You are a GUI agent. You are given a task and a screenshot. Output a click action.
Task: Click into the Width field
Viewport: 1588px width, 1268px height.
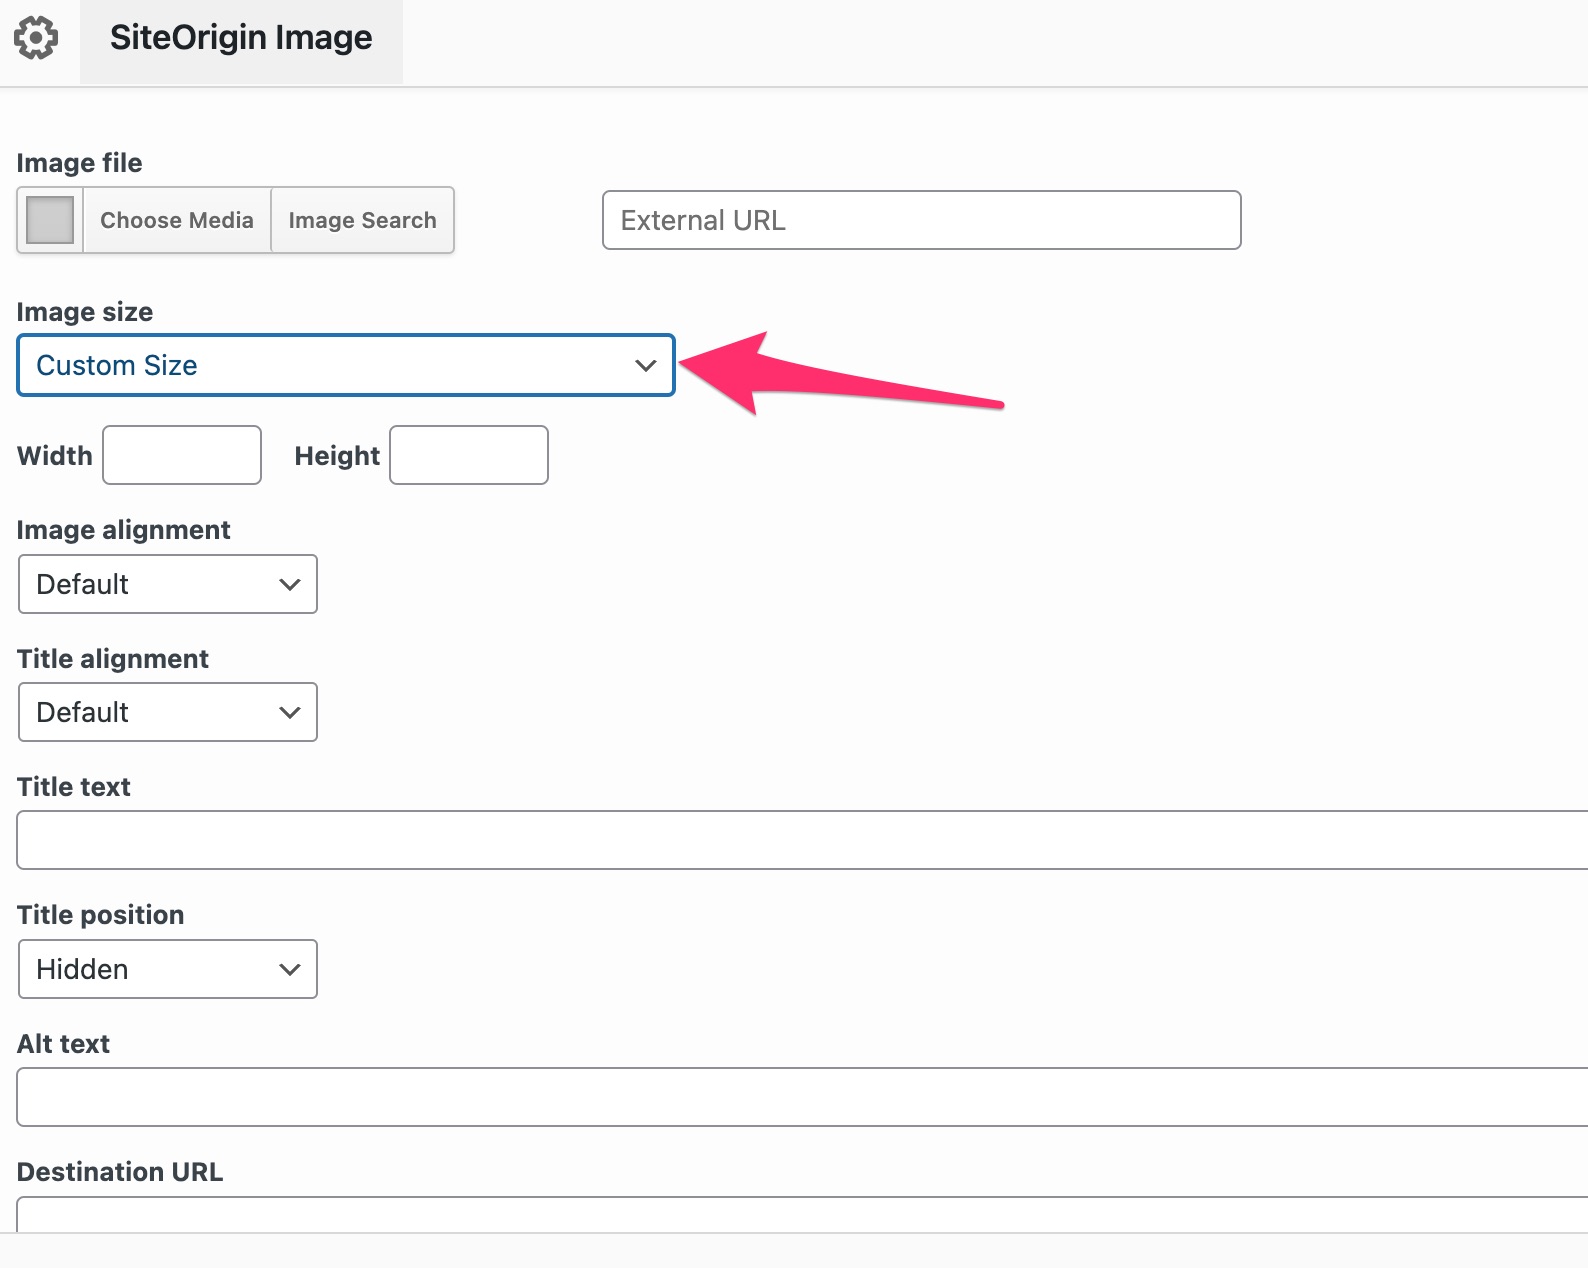tap(182, 455)
